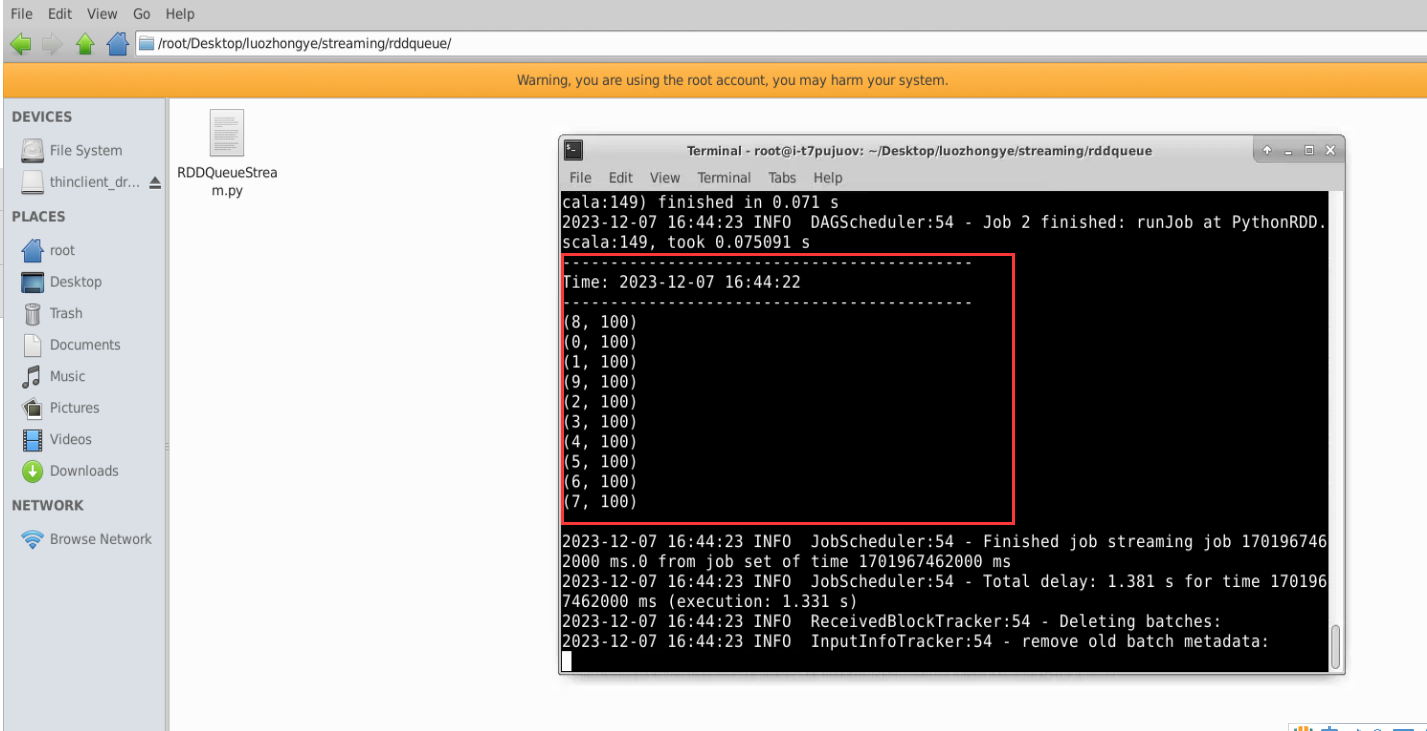Open File System in sidebar
Image resolution: width=1427 pixels, height=731 pixels.
tap(86, 150)
